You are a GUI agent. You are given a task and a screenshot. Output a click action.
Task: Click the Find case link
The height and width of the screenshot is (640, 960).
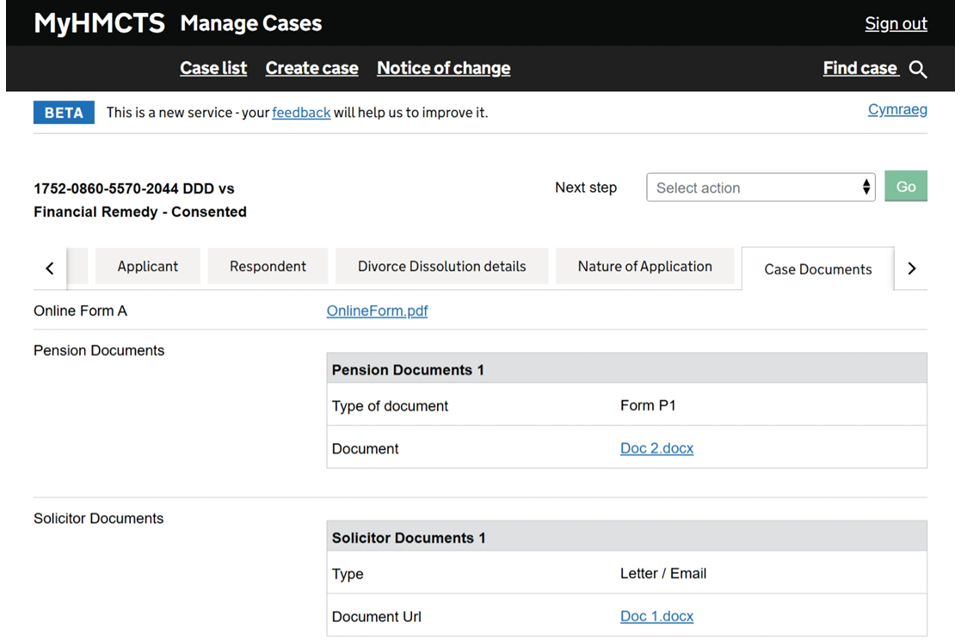[860, 68]
